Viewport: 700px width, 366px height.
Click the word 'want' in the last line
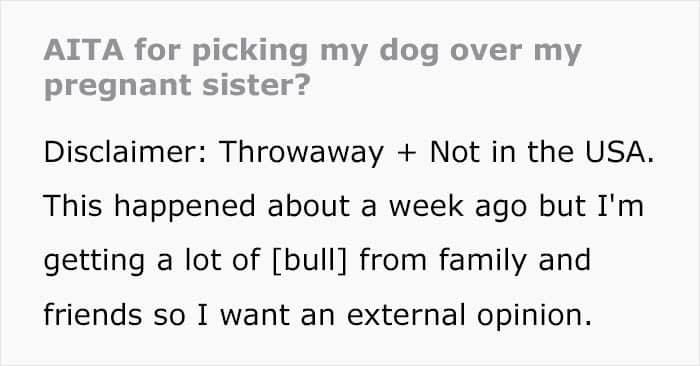pos(255,315)
